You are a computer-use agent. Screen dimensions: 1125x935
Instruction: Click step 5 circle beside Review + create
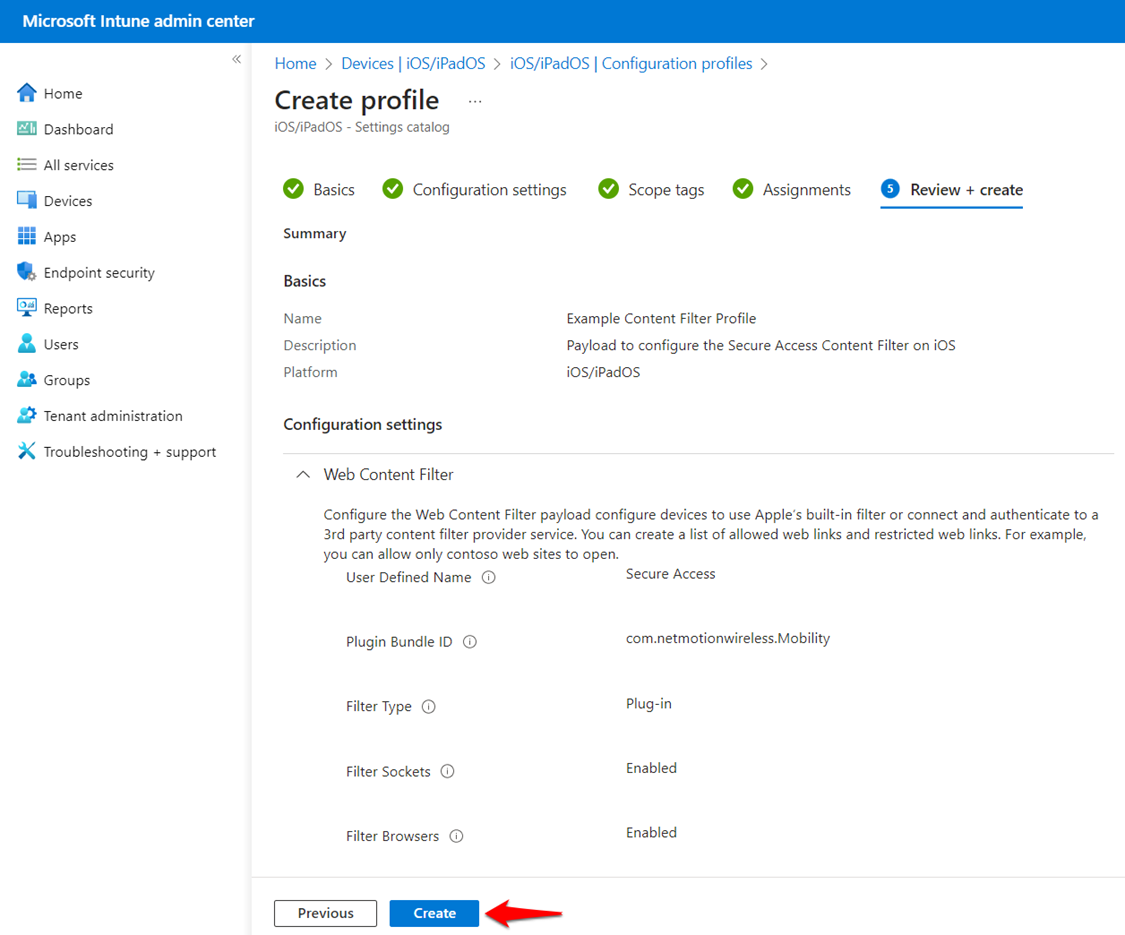tap(890, 189)
